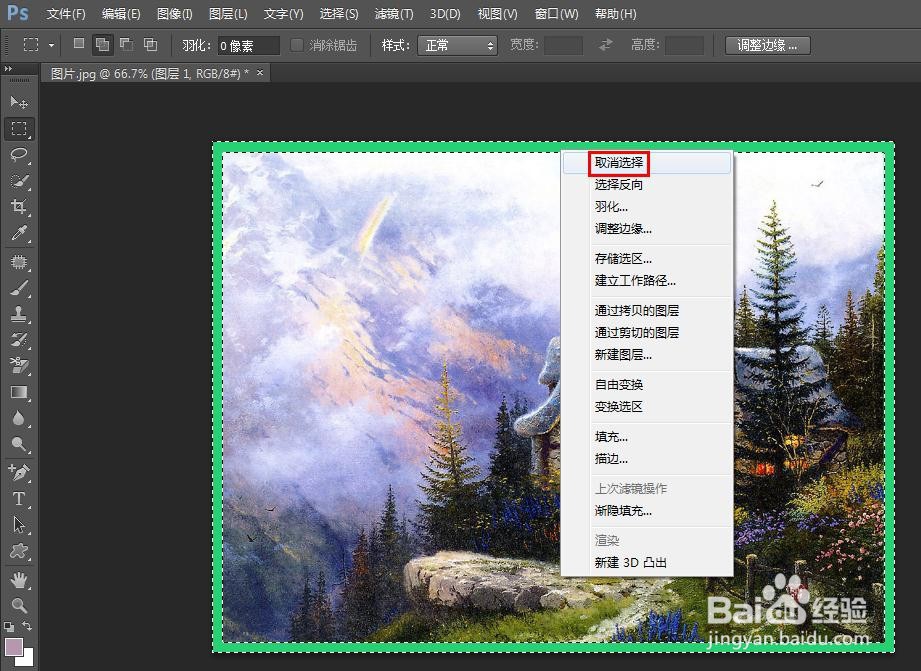Select the Eyedropper tool
Image resolution: width=921 pixels, height=671 pixels.
(18, 233)
